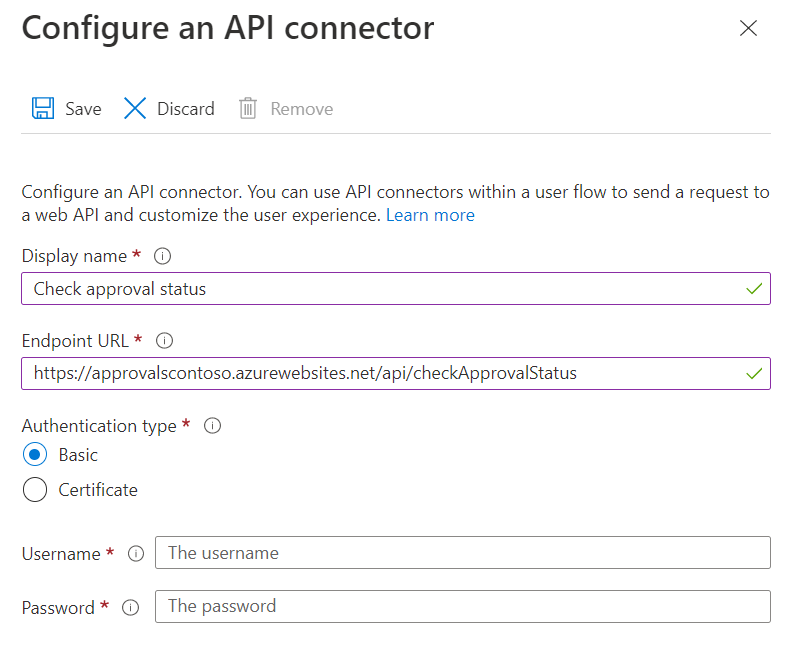Focus the Password input field
This screenshot has width=797, height=654.
coord(463,606)
